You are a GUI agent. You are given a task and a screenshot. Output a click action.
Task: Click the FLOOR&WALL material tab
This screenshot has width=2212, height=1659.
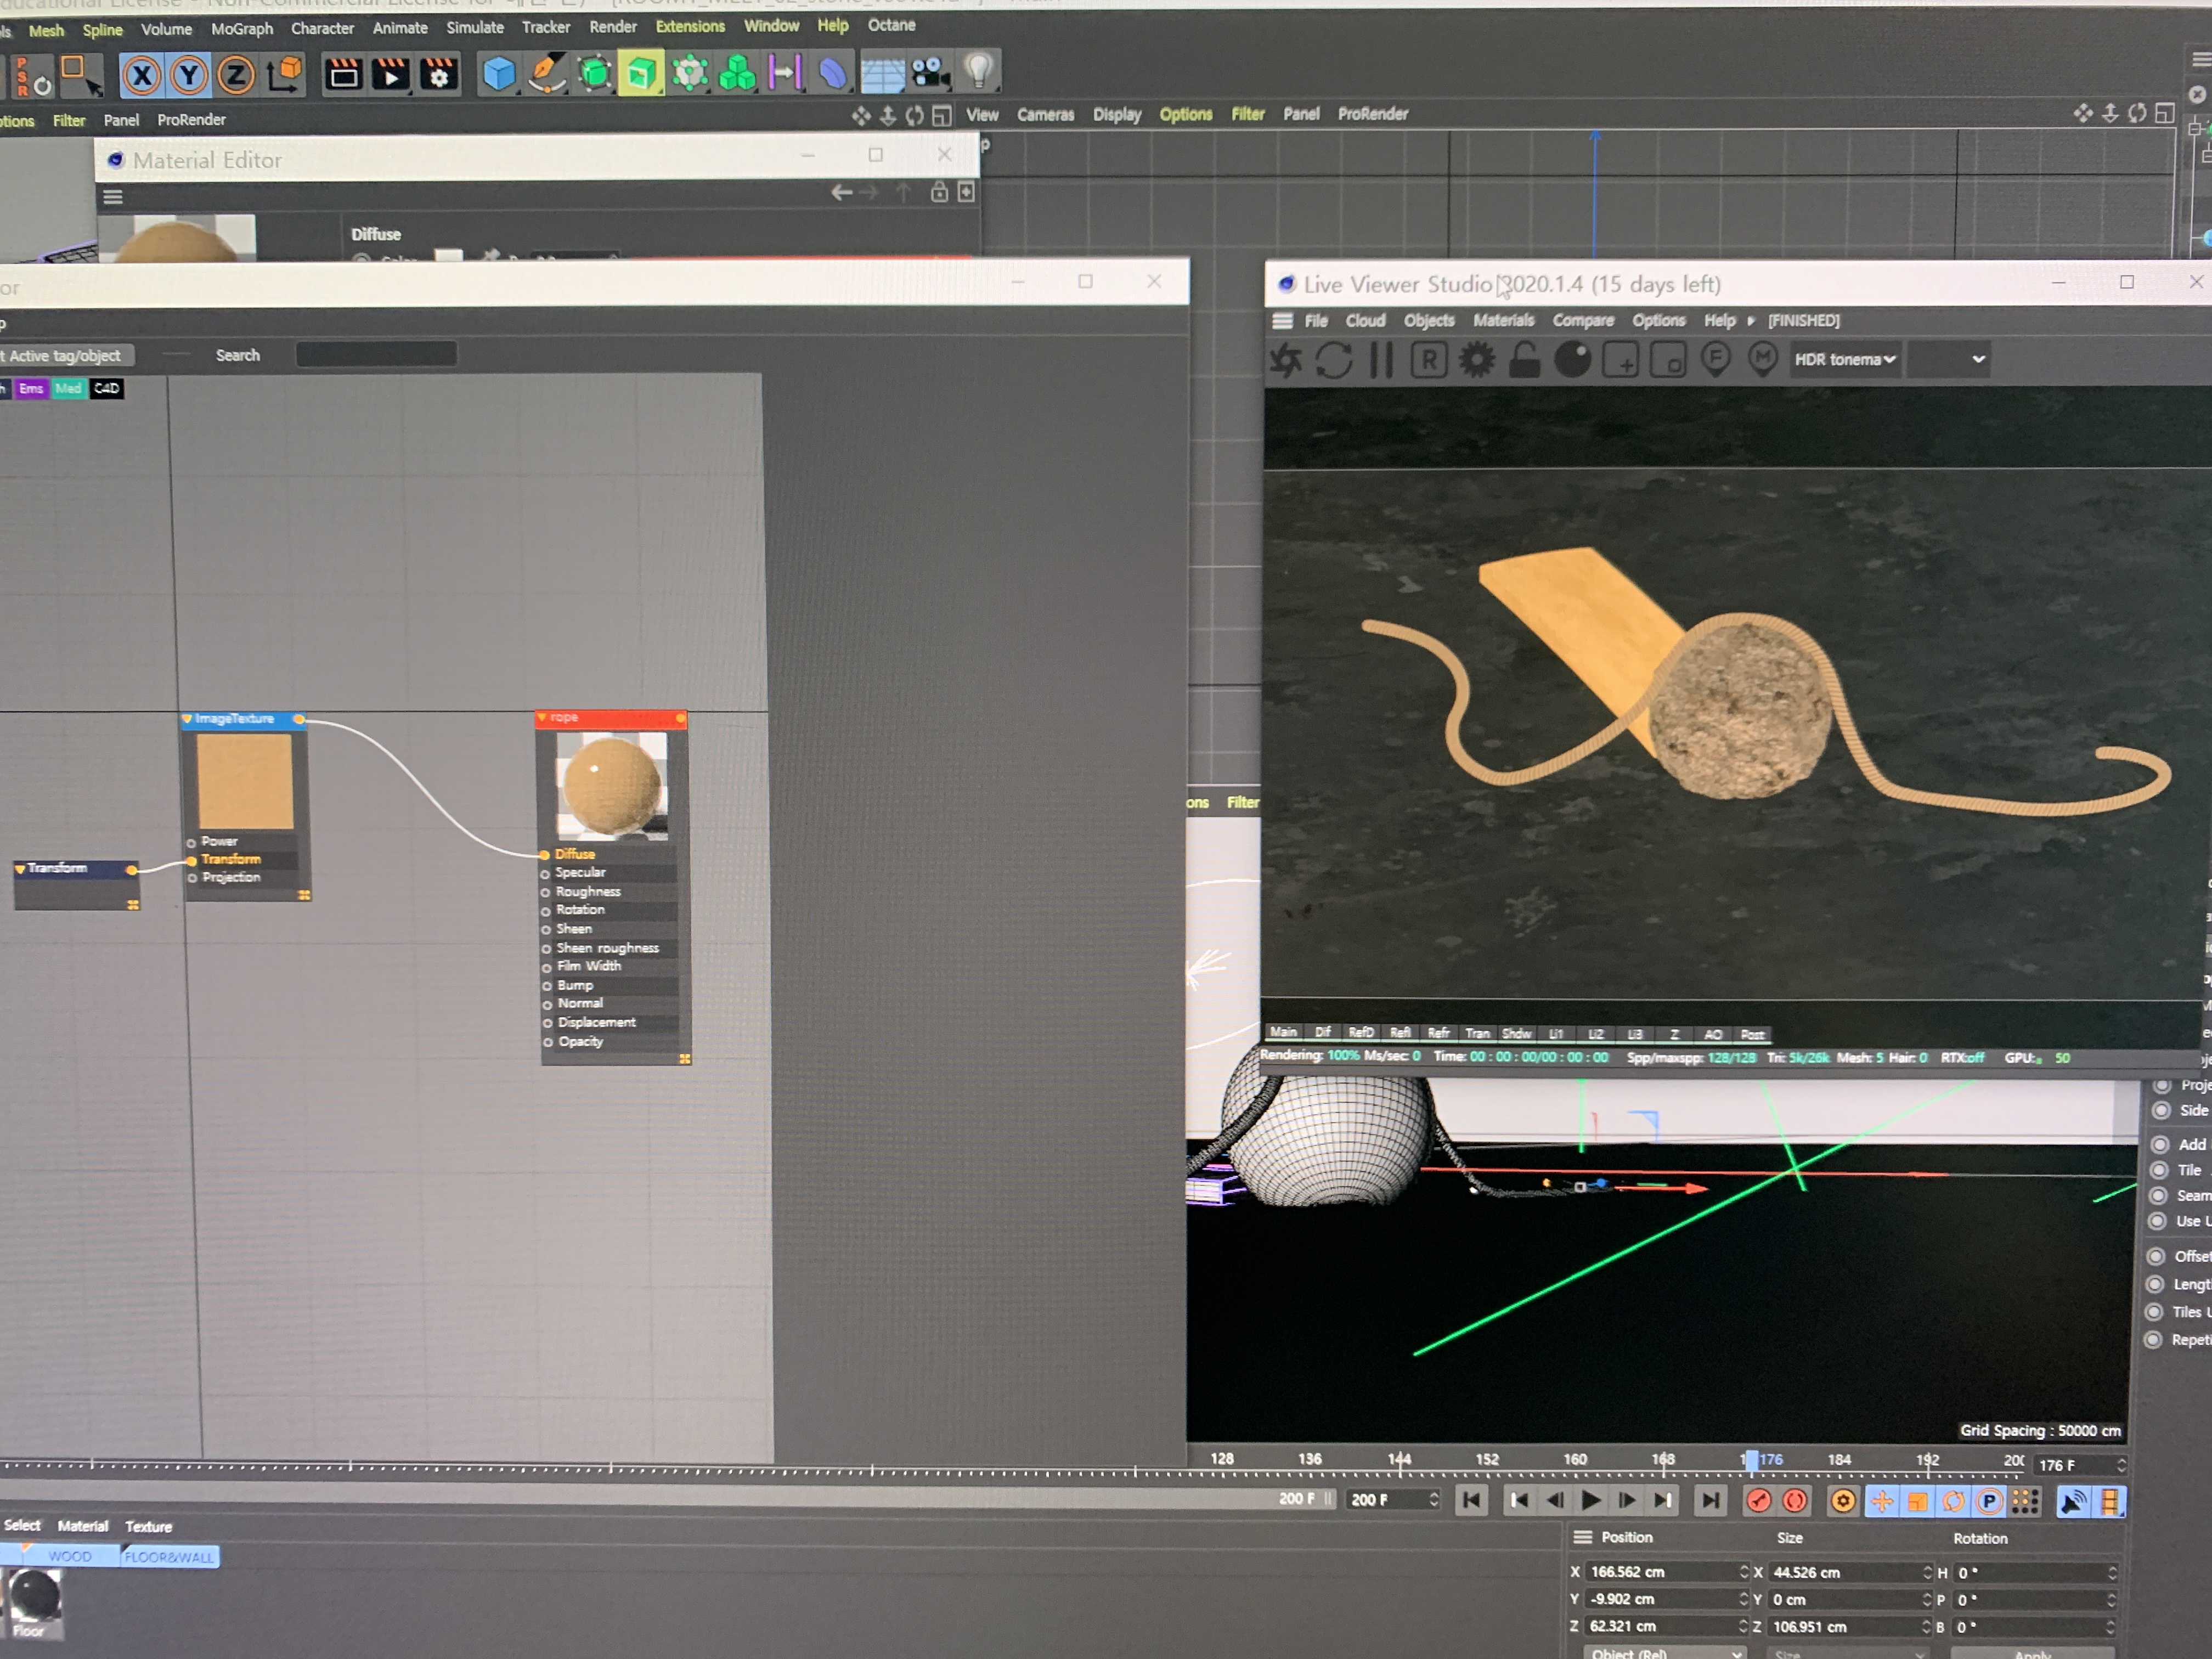tap(169, 1556)
